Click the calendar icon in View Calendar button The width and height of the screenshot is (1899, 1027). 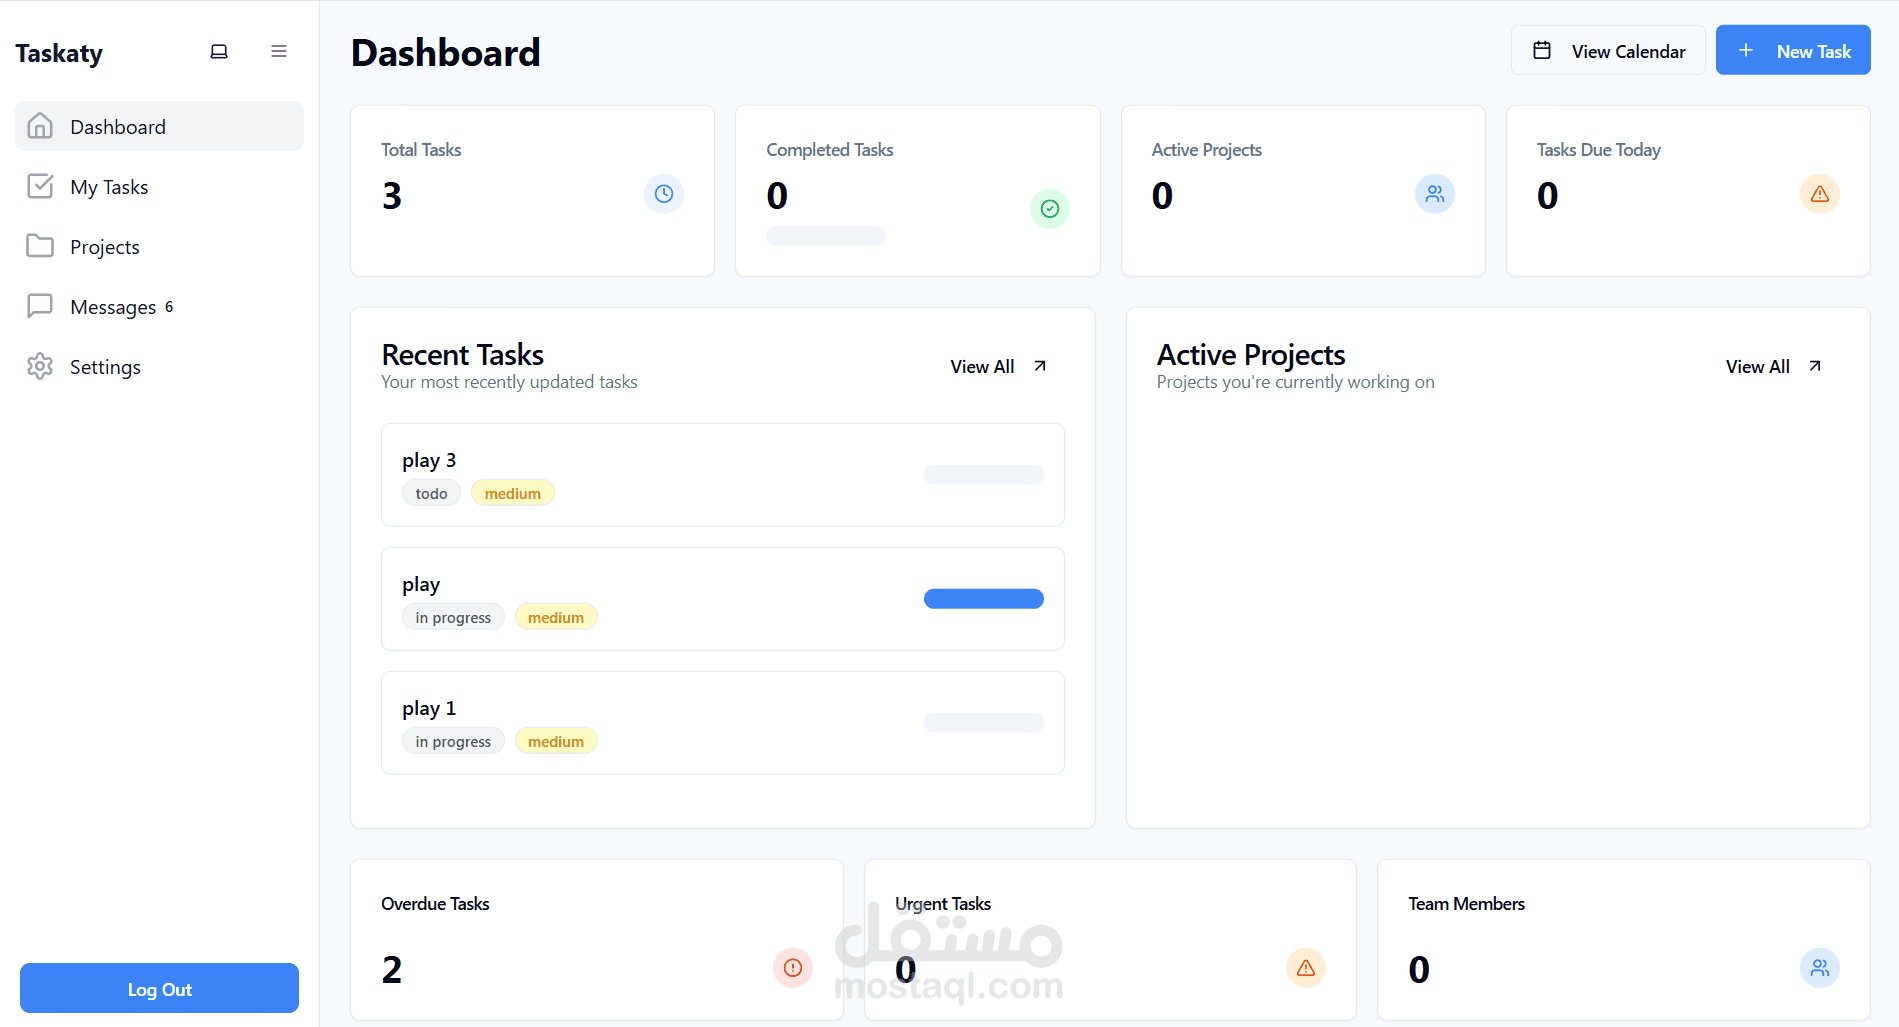pos(1542,50)
